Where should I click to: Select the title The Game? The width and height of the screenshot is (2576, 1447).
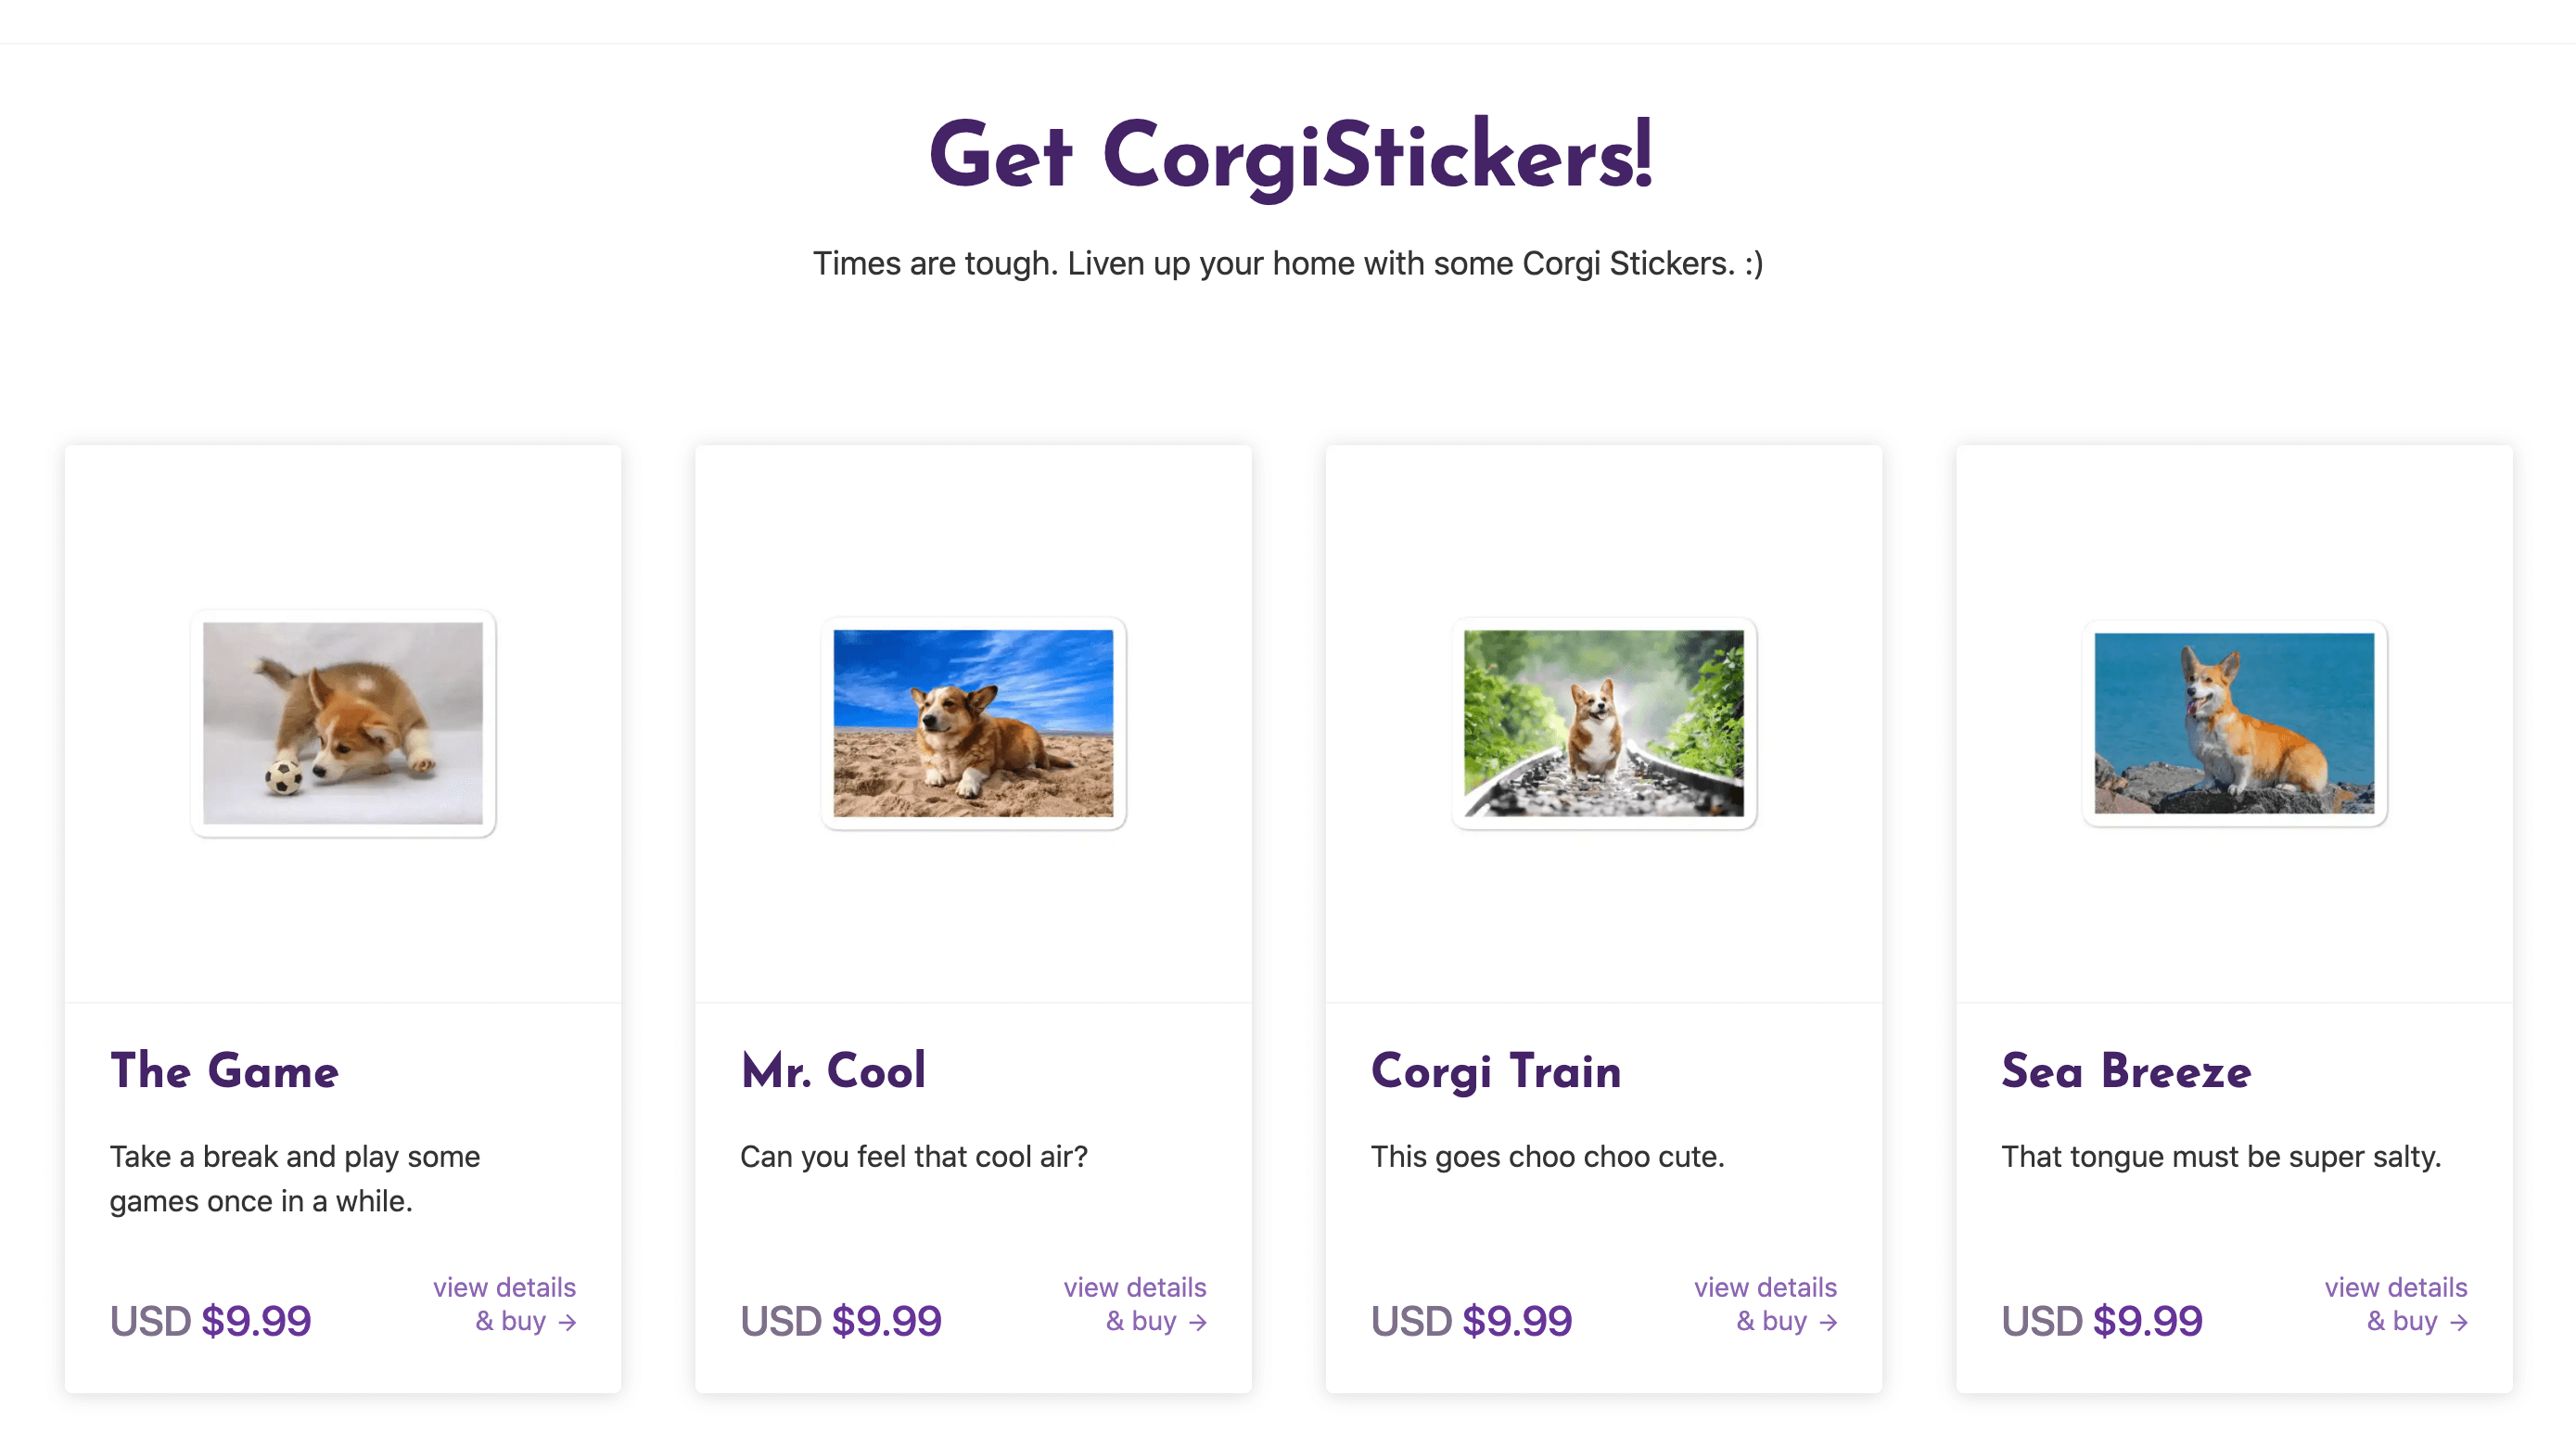pos(225,1070)
